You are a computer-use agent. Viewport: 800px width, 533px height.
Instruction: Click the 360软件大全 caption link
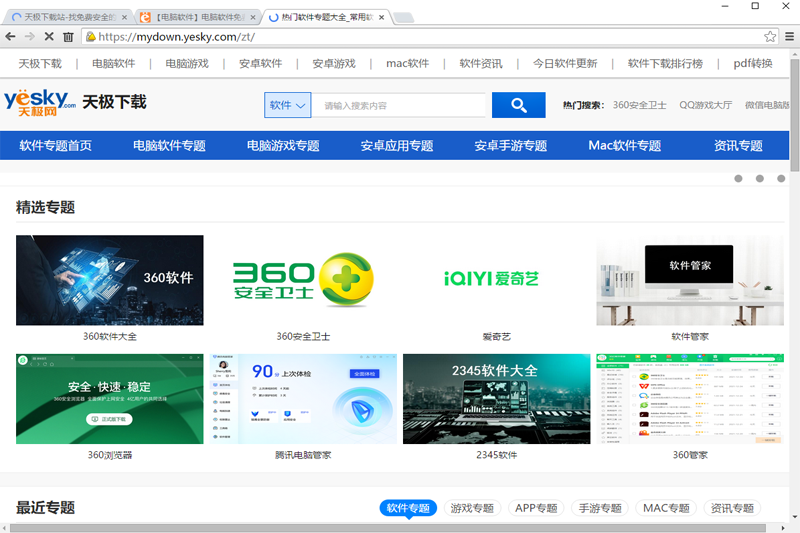(x=110, y=337)
